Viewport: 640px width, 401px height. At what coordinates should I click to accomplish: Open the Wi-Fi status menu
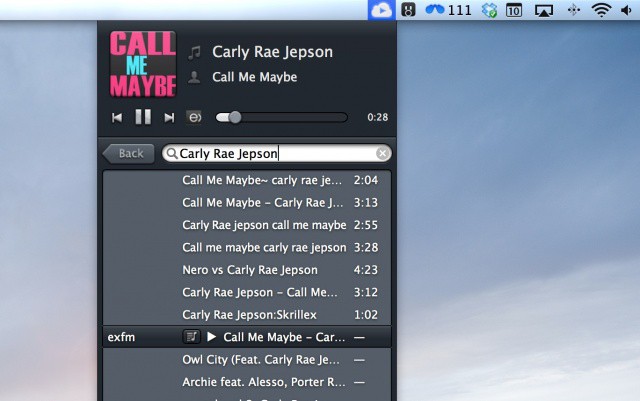(x=601, y=10)
